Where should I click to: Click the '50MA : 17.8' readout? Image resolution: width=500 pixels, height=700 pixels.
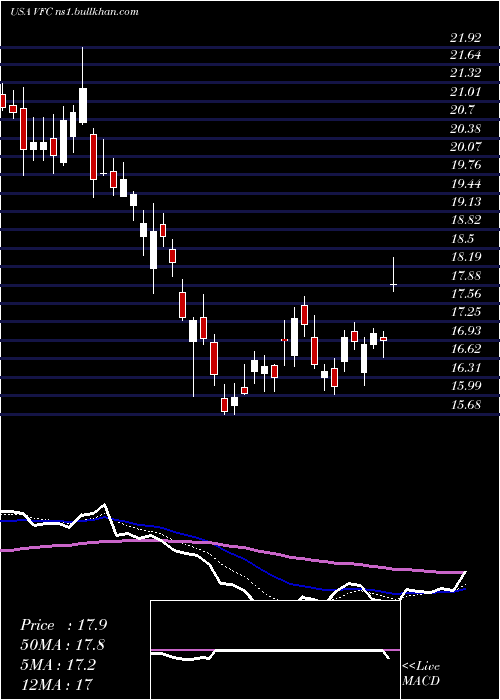point(63,645)
